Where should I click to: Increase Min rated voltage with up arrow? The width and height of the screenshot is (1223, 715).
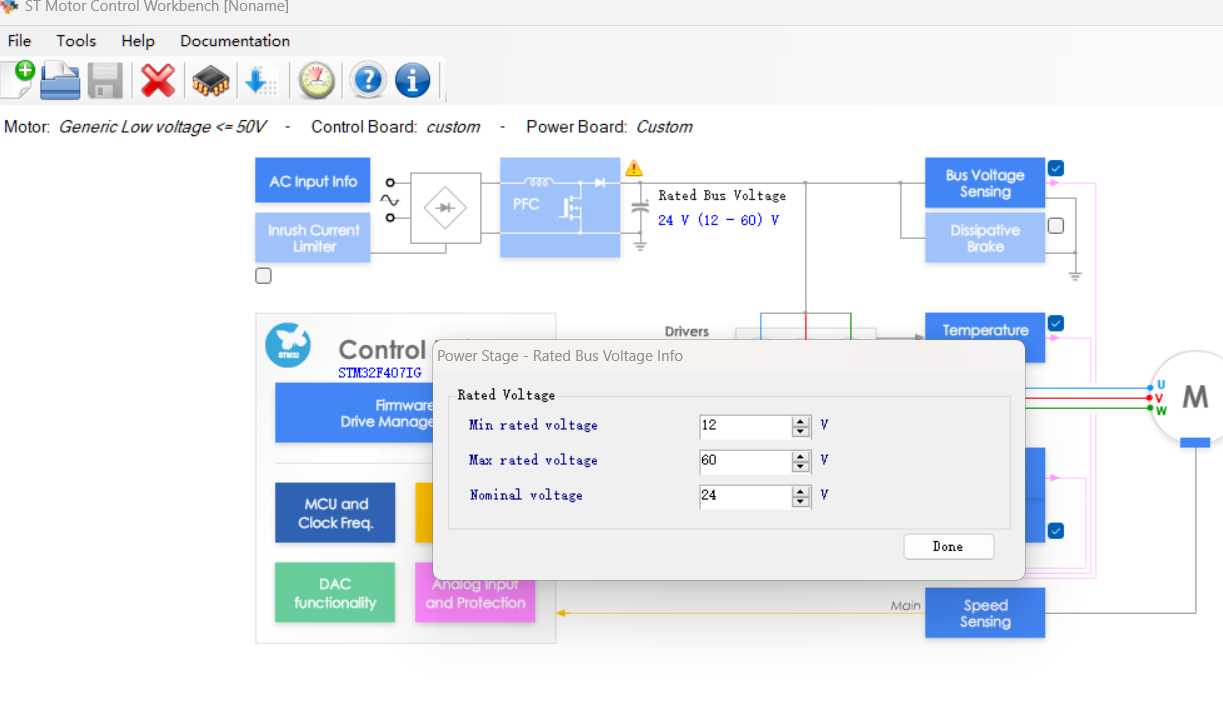801,420
